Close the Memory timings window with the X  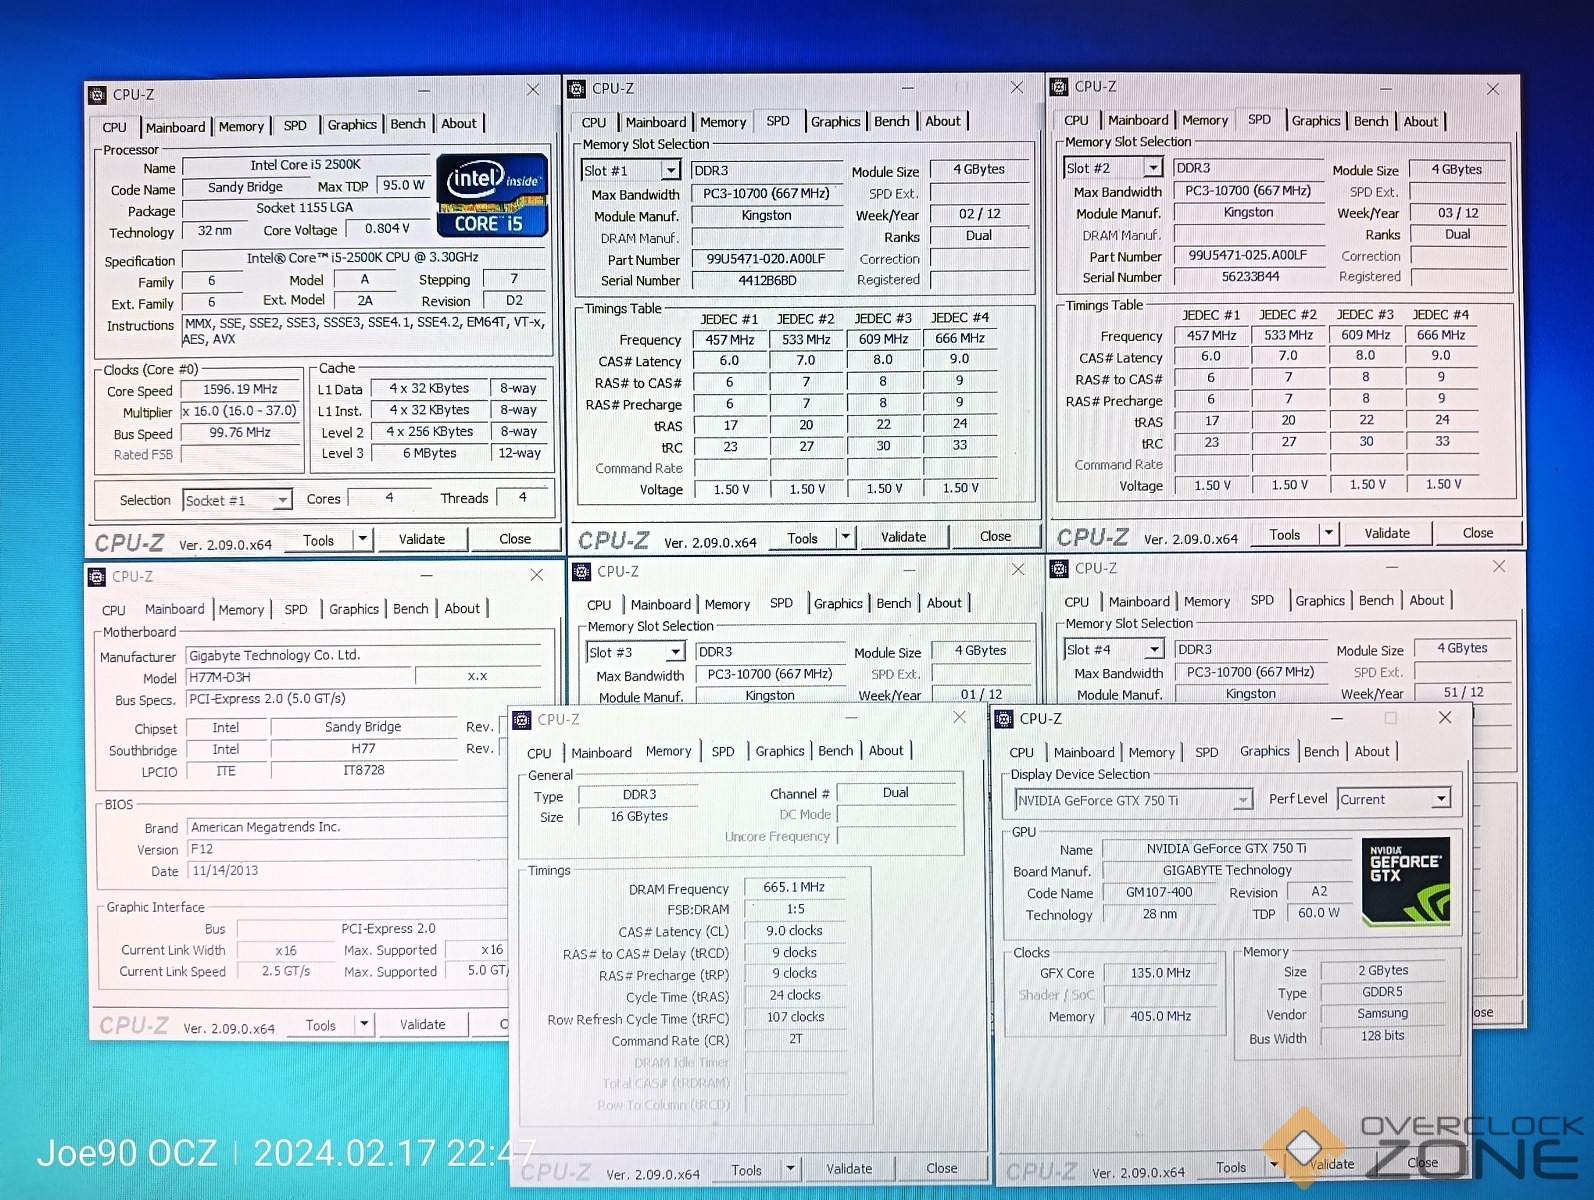959,718
